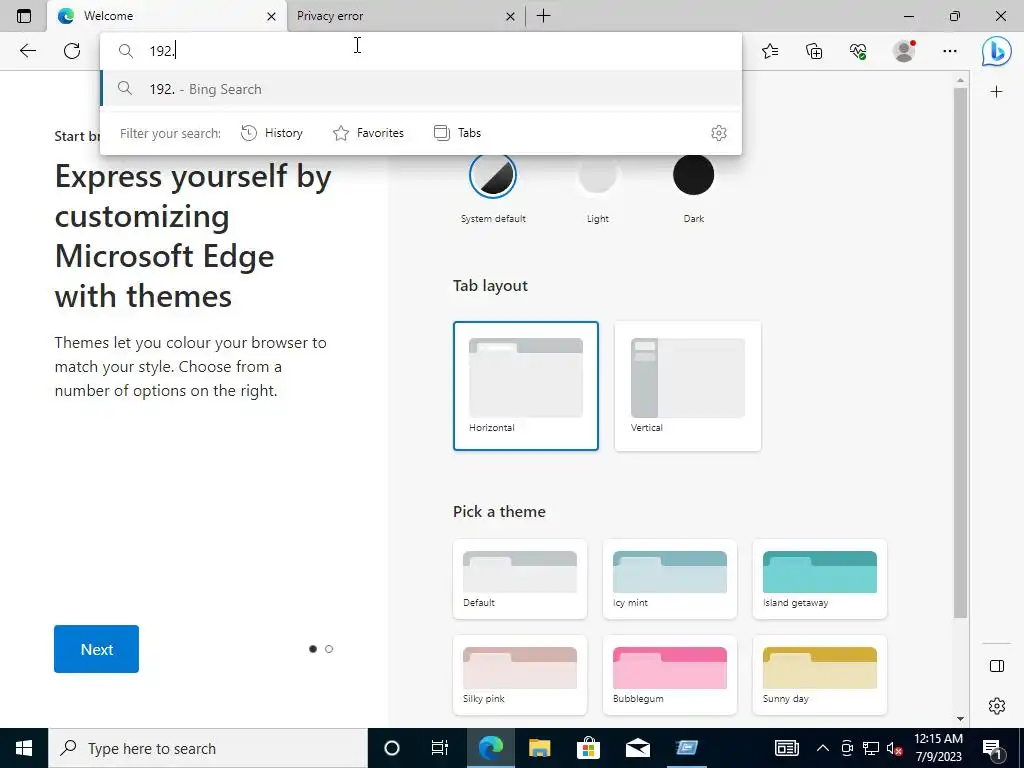Click the page vertical scrollbar thumb

pos(960,353)
